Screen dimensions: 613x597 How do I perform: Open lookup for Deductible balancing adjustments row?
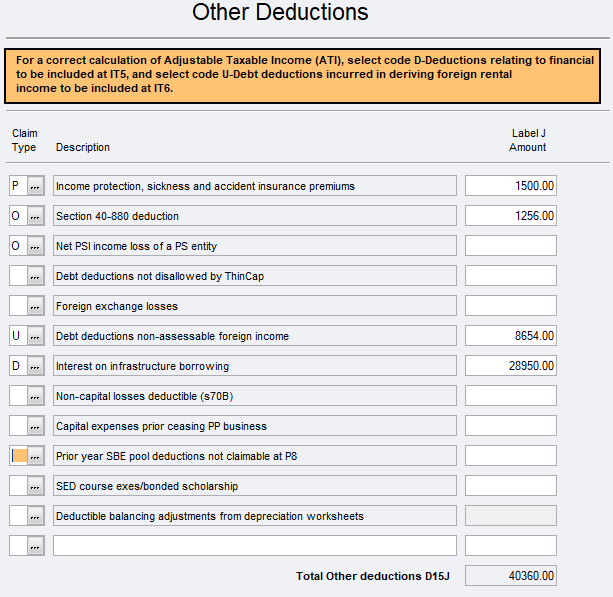tap(36, 516)
